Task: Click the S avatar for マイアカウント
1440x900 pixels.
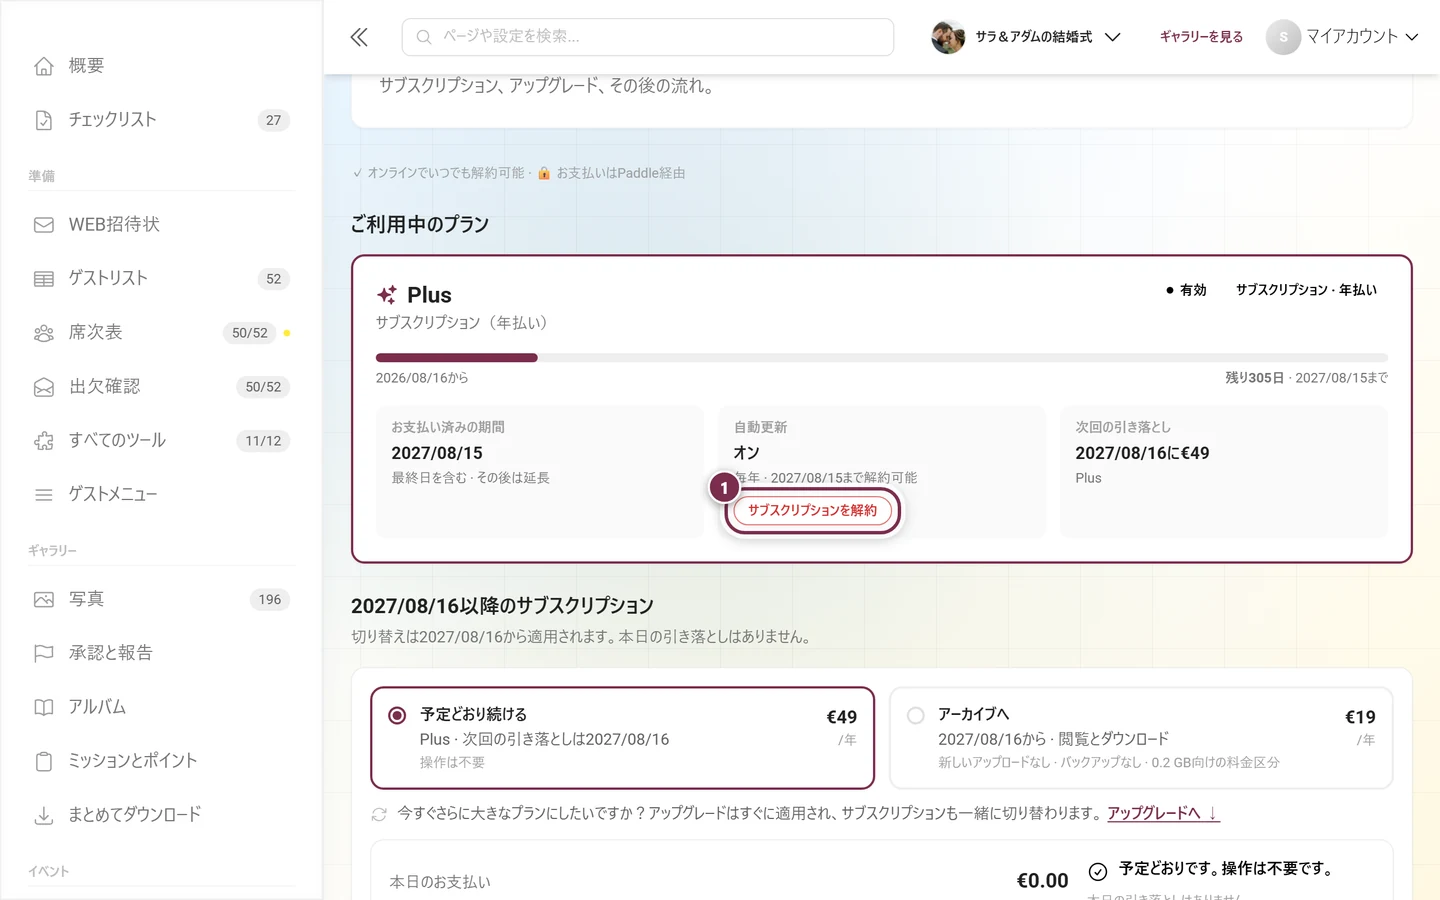Action: (x=1283, y=37)
